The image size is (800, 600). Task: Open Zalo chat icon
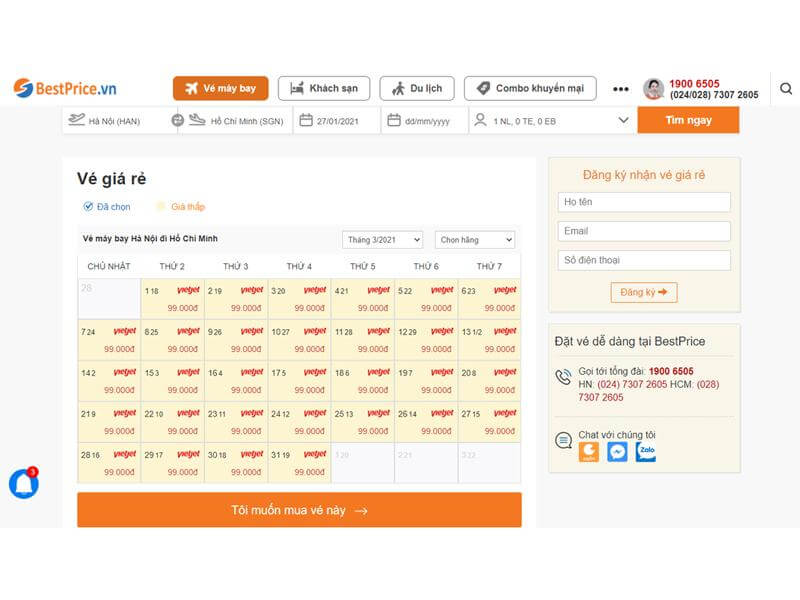pos(646,452)
